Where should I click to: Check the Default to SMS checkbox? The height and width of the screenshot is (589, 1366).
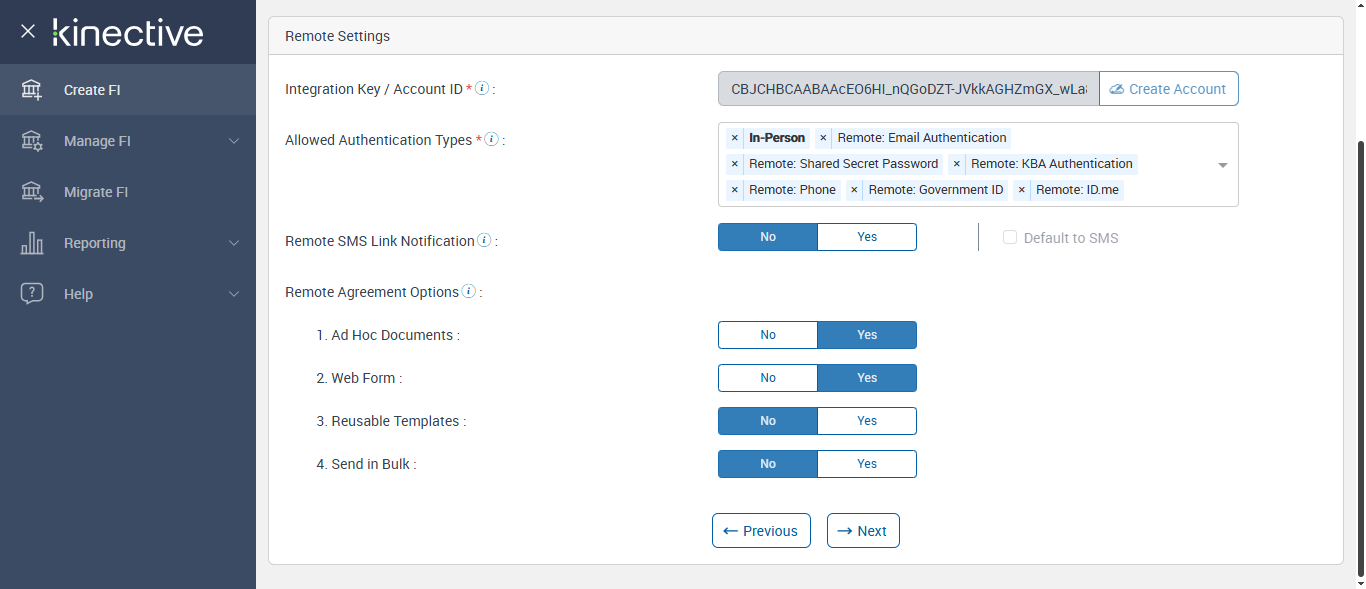pos(1010,238)
